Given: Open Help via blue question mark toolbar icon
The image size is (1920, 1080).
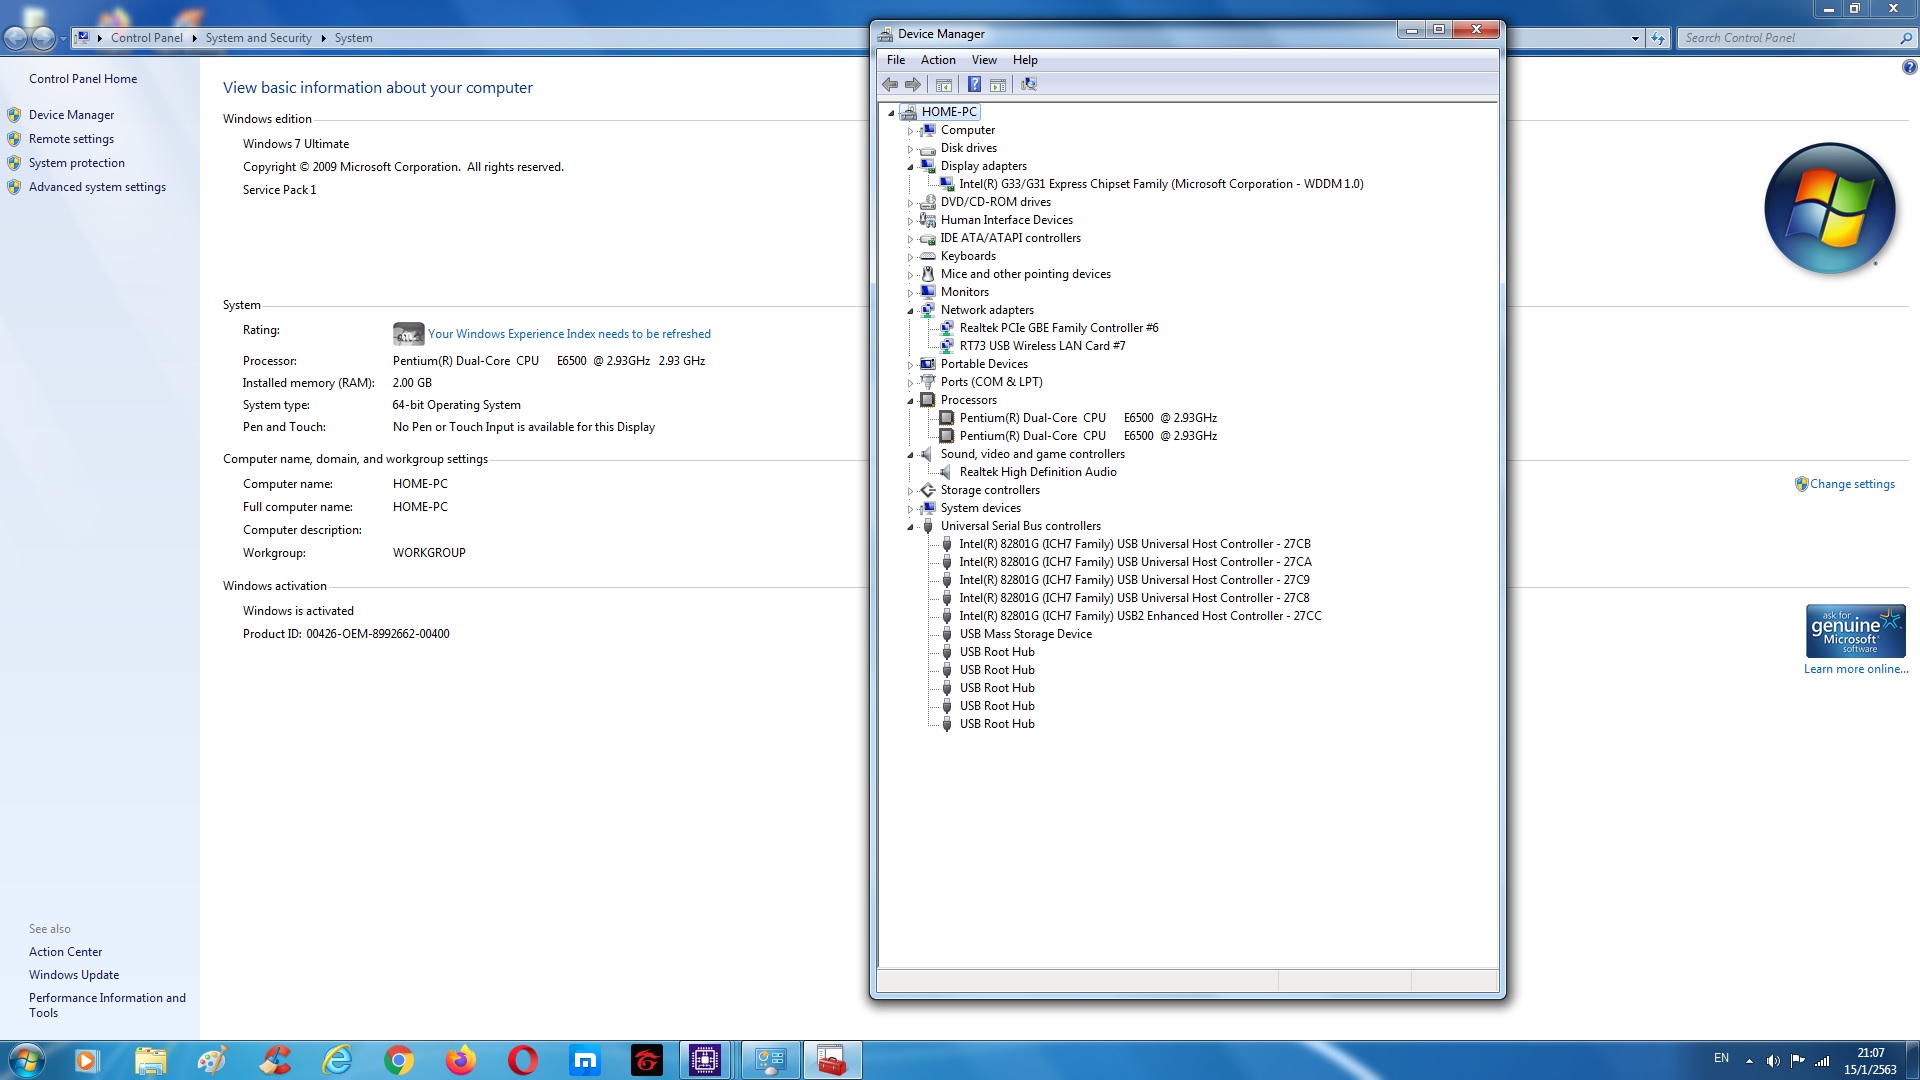Looking at the screenshot, I should click(974, 85).
